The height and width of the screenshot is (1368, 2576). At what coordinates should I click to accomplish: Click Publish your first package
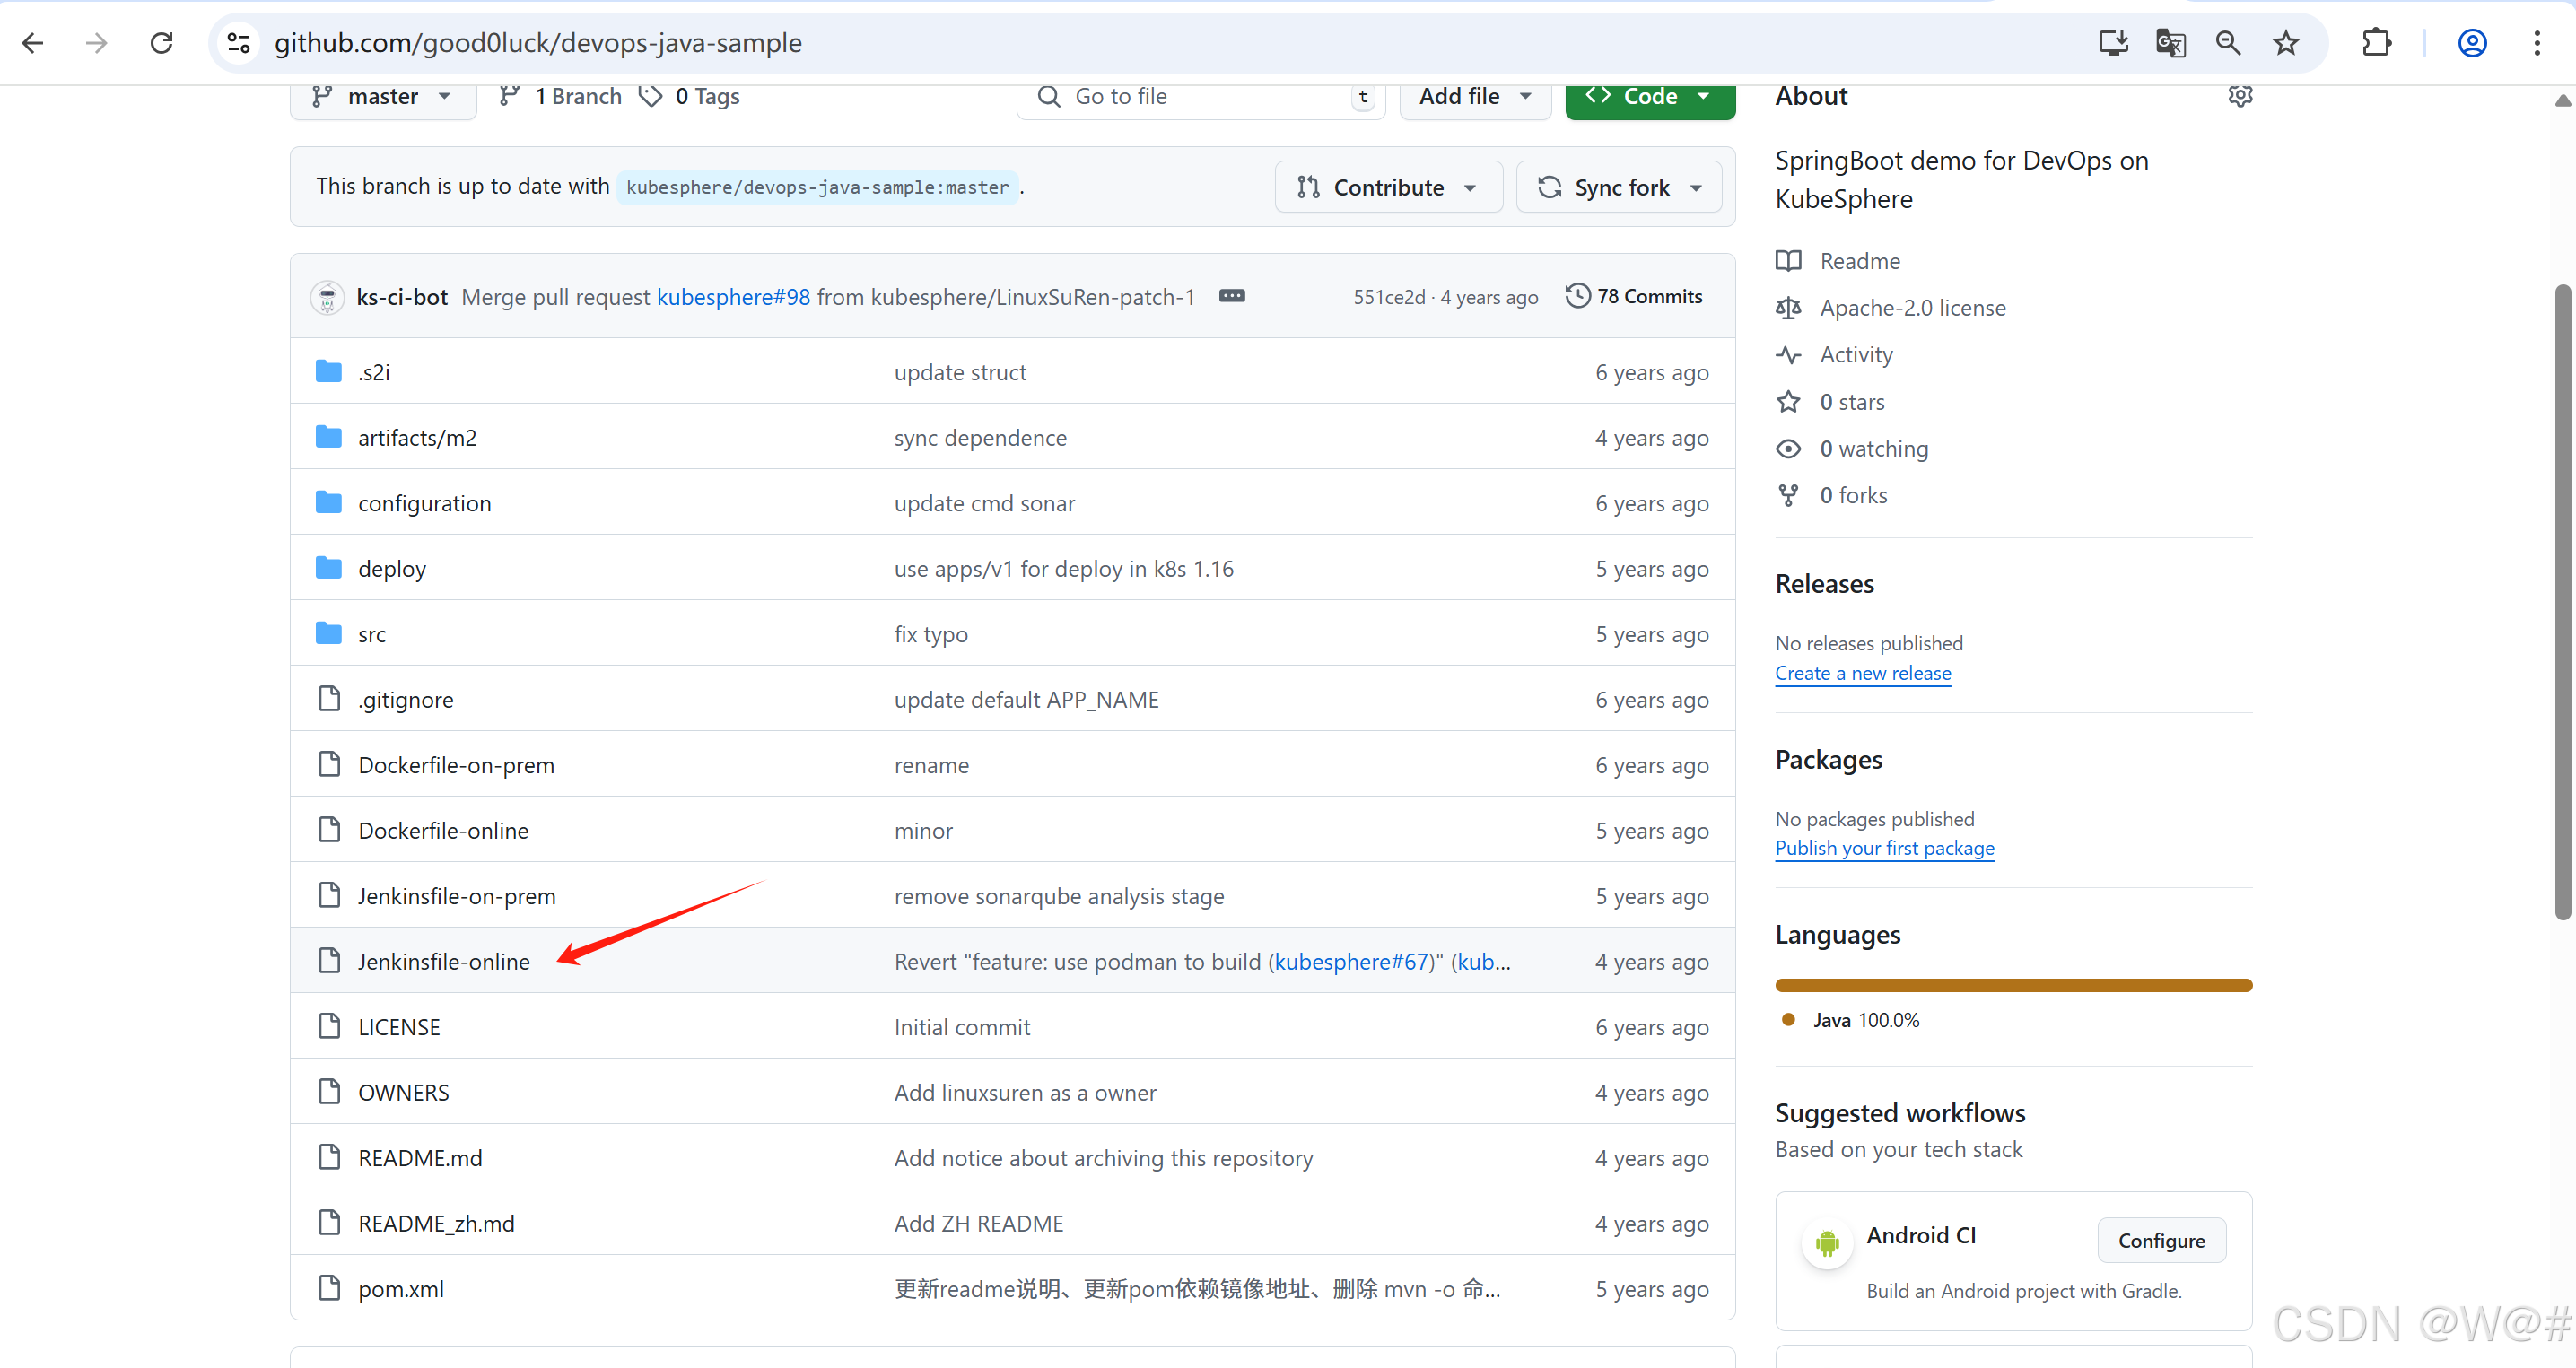pyautogui.click(x=1884, y=849)
